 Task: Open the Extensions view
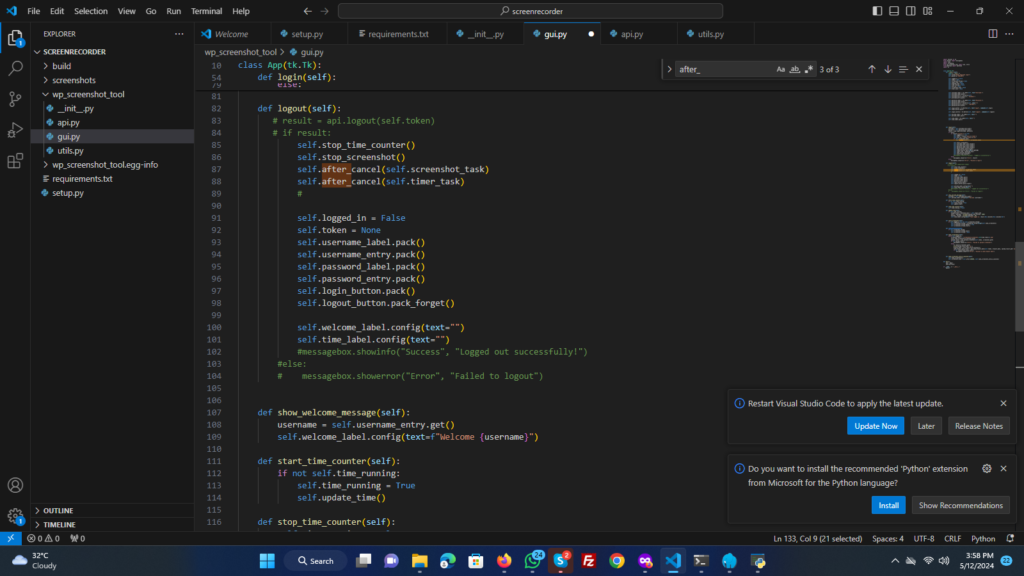[x=15, y=160]
